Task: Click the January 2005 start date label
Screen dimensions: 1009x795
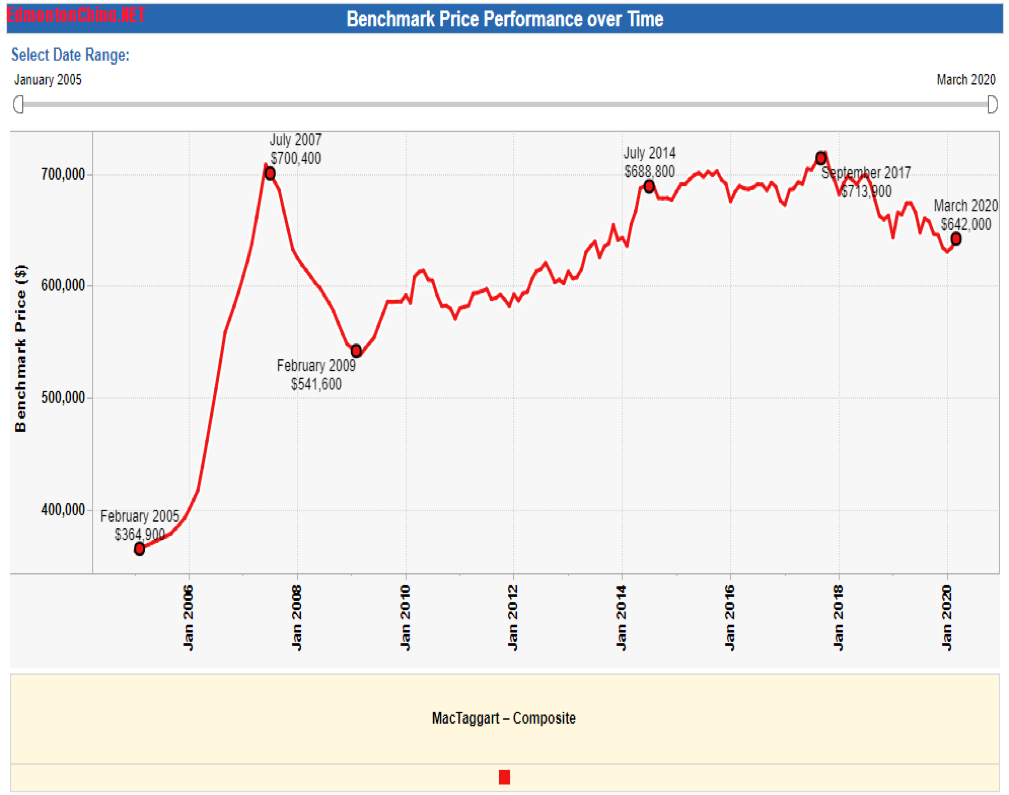Action: [48, 80]
